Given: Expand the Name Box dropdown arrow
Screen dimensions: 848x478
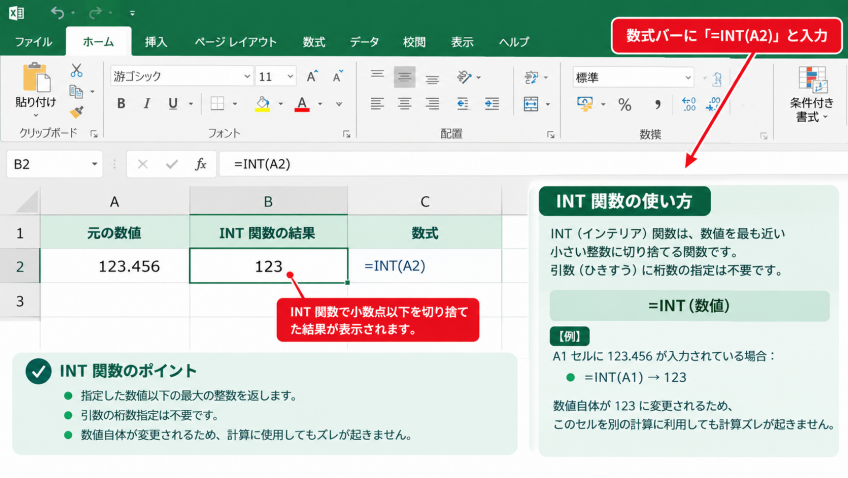Looking at the screenshot, I should point(94,164).
